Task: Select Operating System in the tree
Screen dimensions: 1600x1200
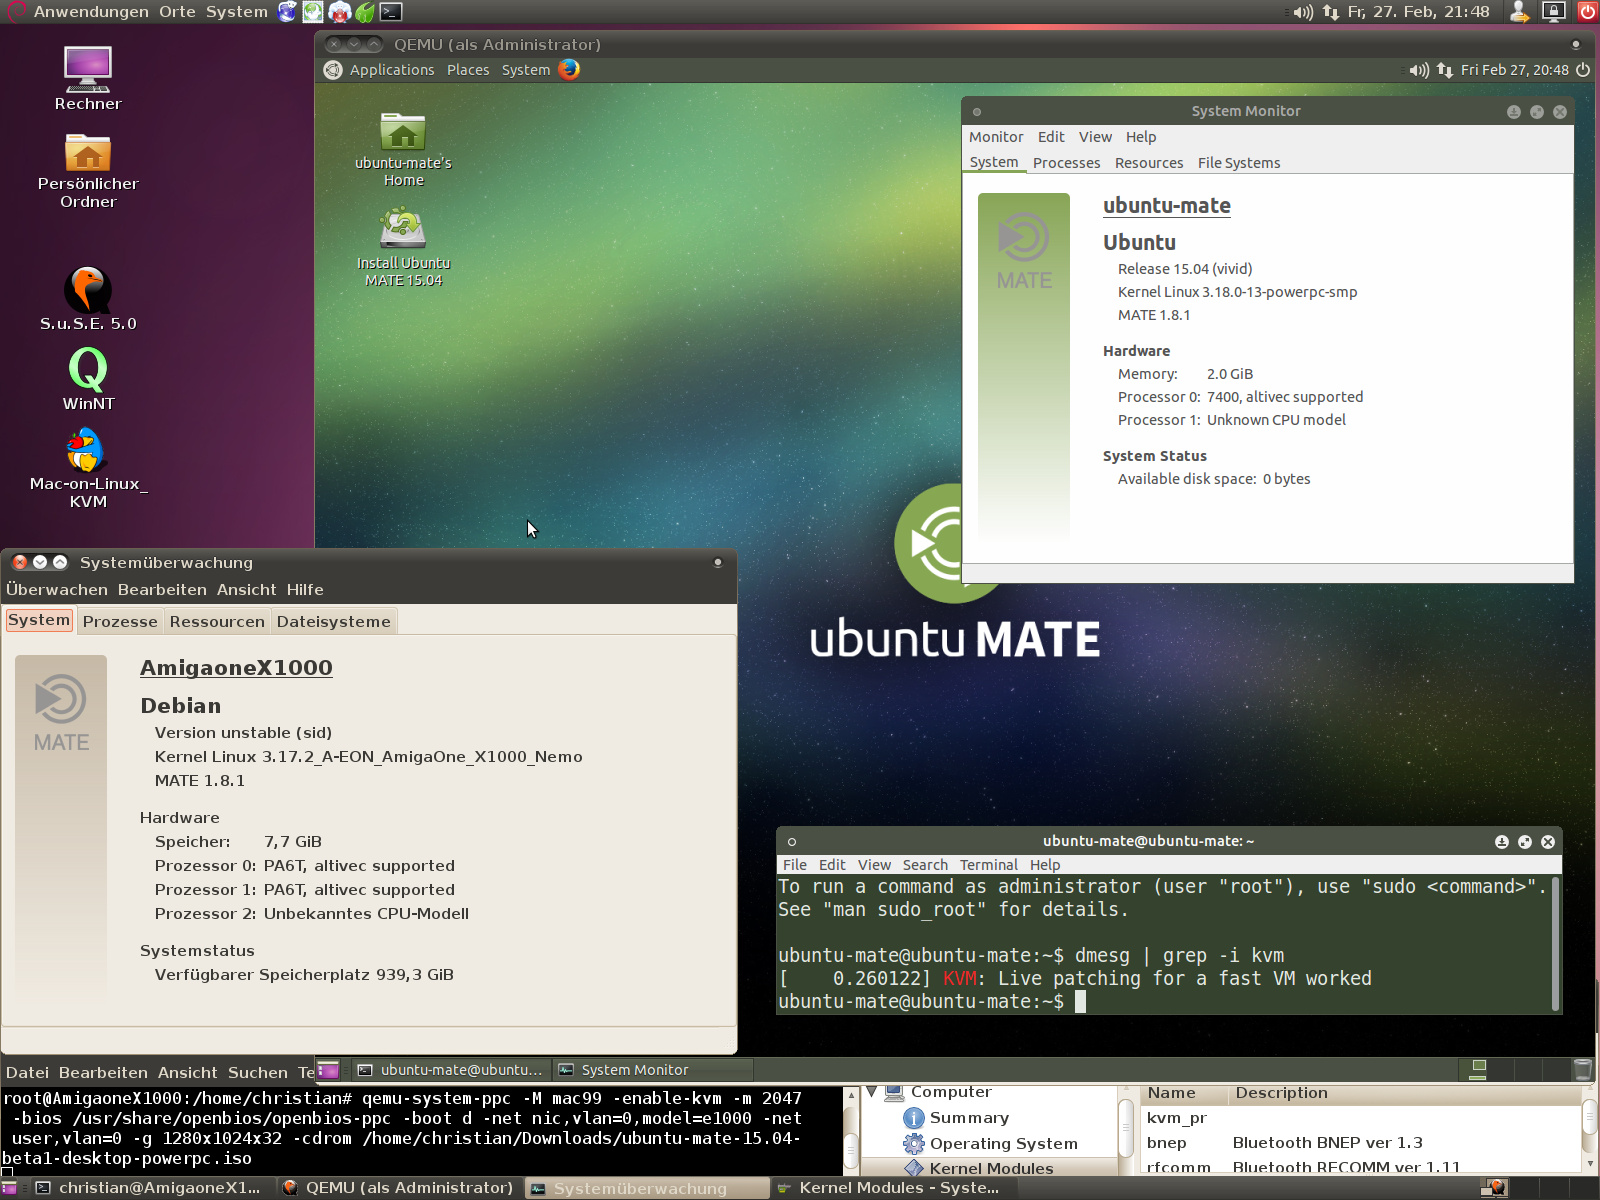Action: 1003,1143
